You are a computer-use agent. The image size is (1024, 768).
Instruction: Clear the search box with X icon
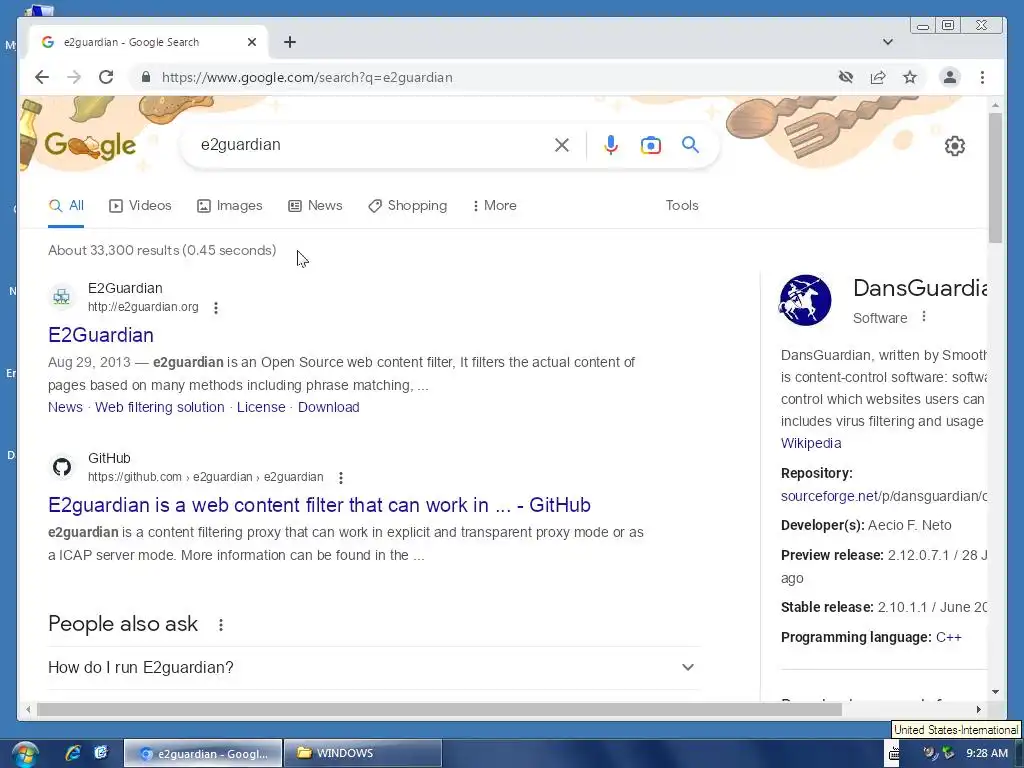point(562,145)
